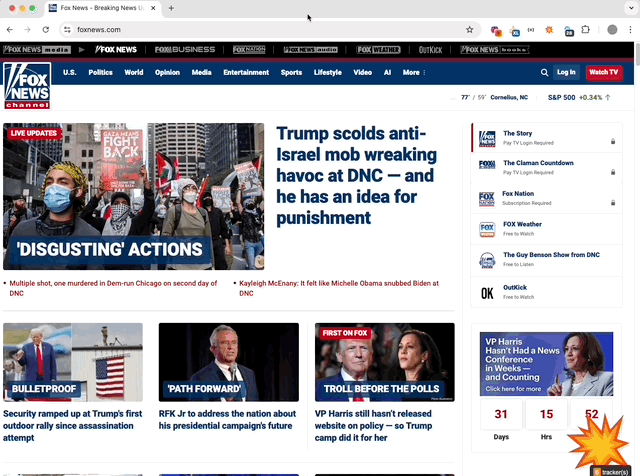Expand the More menu in navigation
The image size is (640, 476).
point(413,72)
